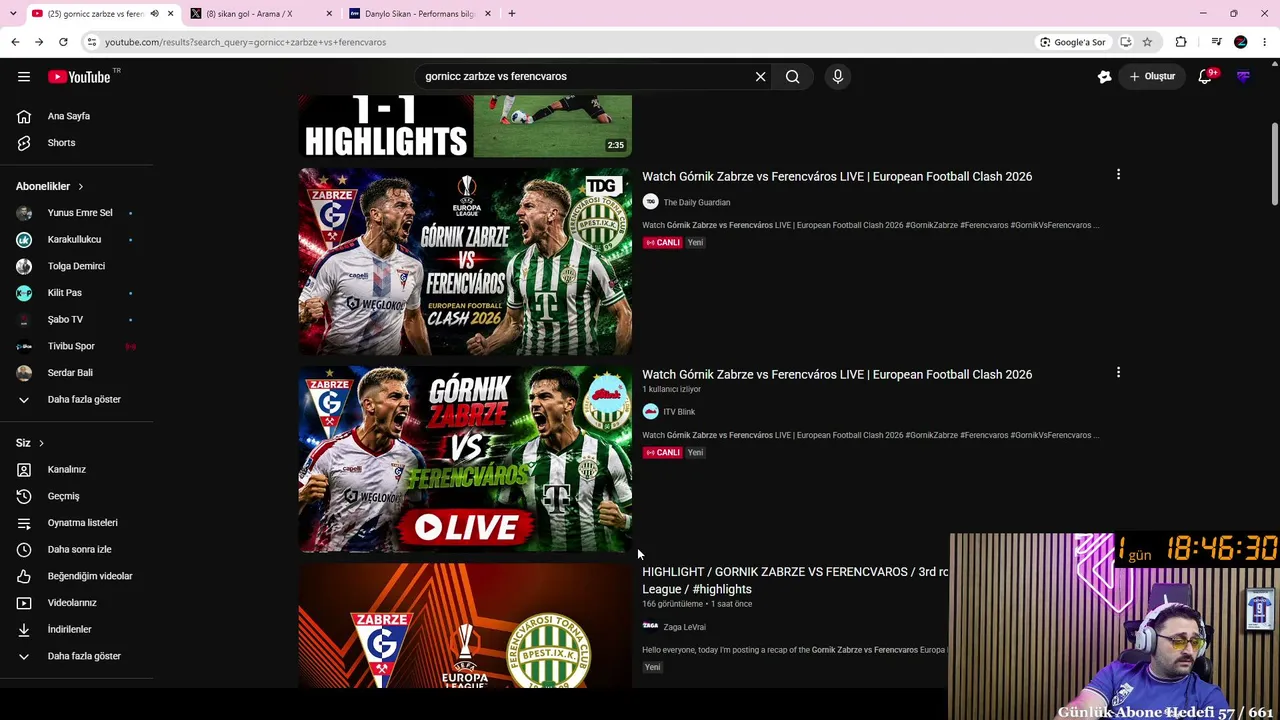Click the Oluştur create button

[1152, 77]
